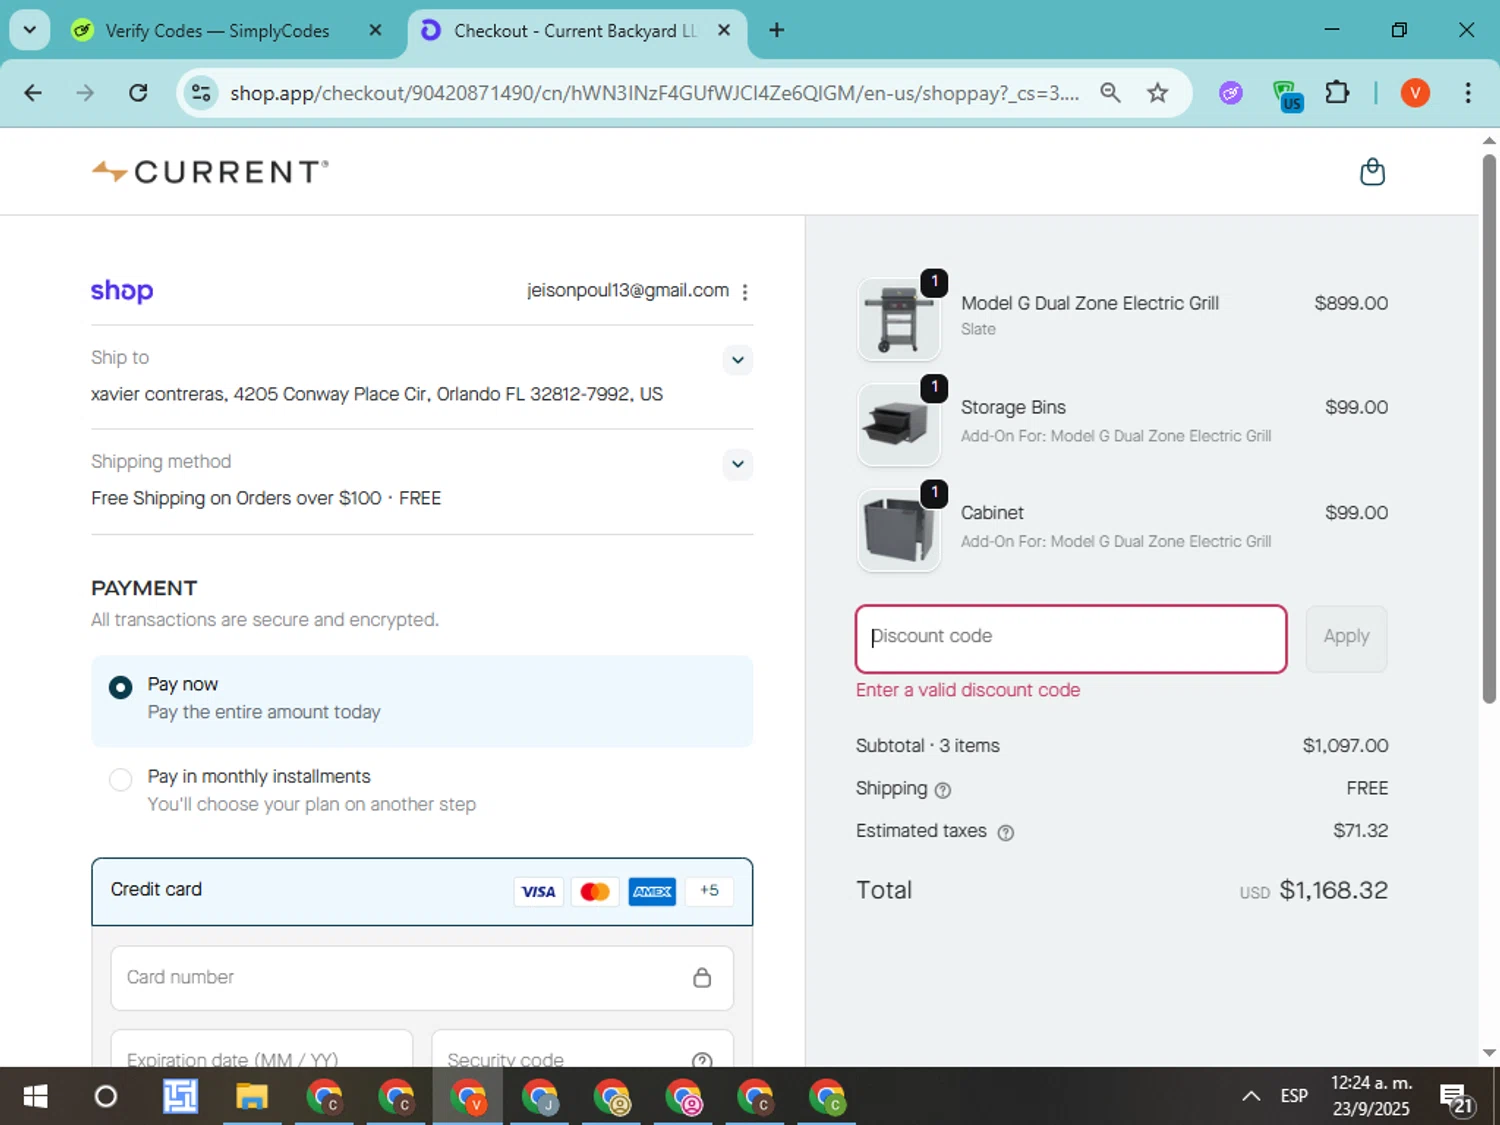Click the page vertical scrollbar thumb
The image size is (1500, 1125).
click(1489, 429)
